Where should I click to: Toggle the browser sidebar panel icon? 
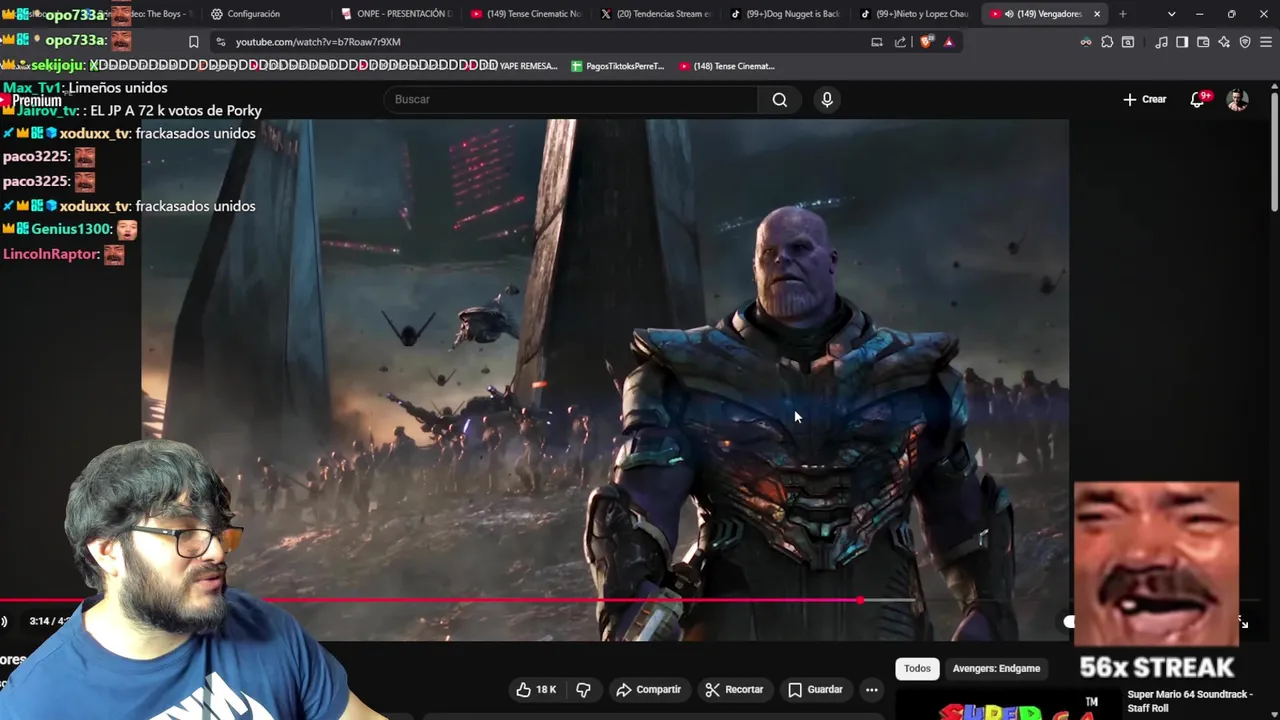coord(1182,42)
